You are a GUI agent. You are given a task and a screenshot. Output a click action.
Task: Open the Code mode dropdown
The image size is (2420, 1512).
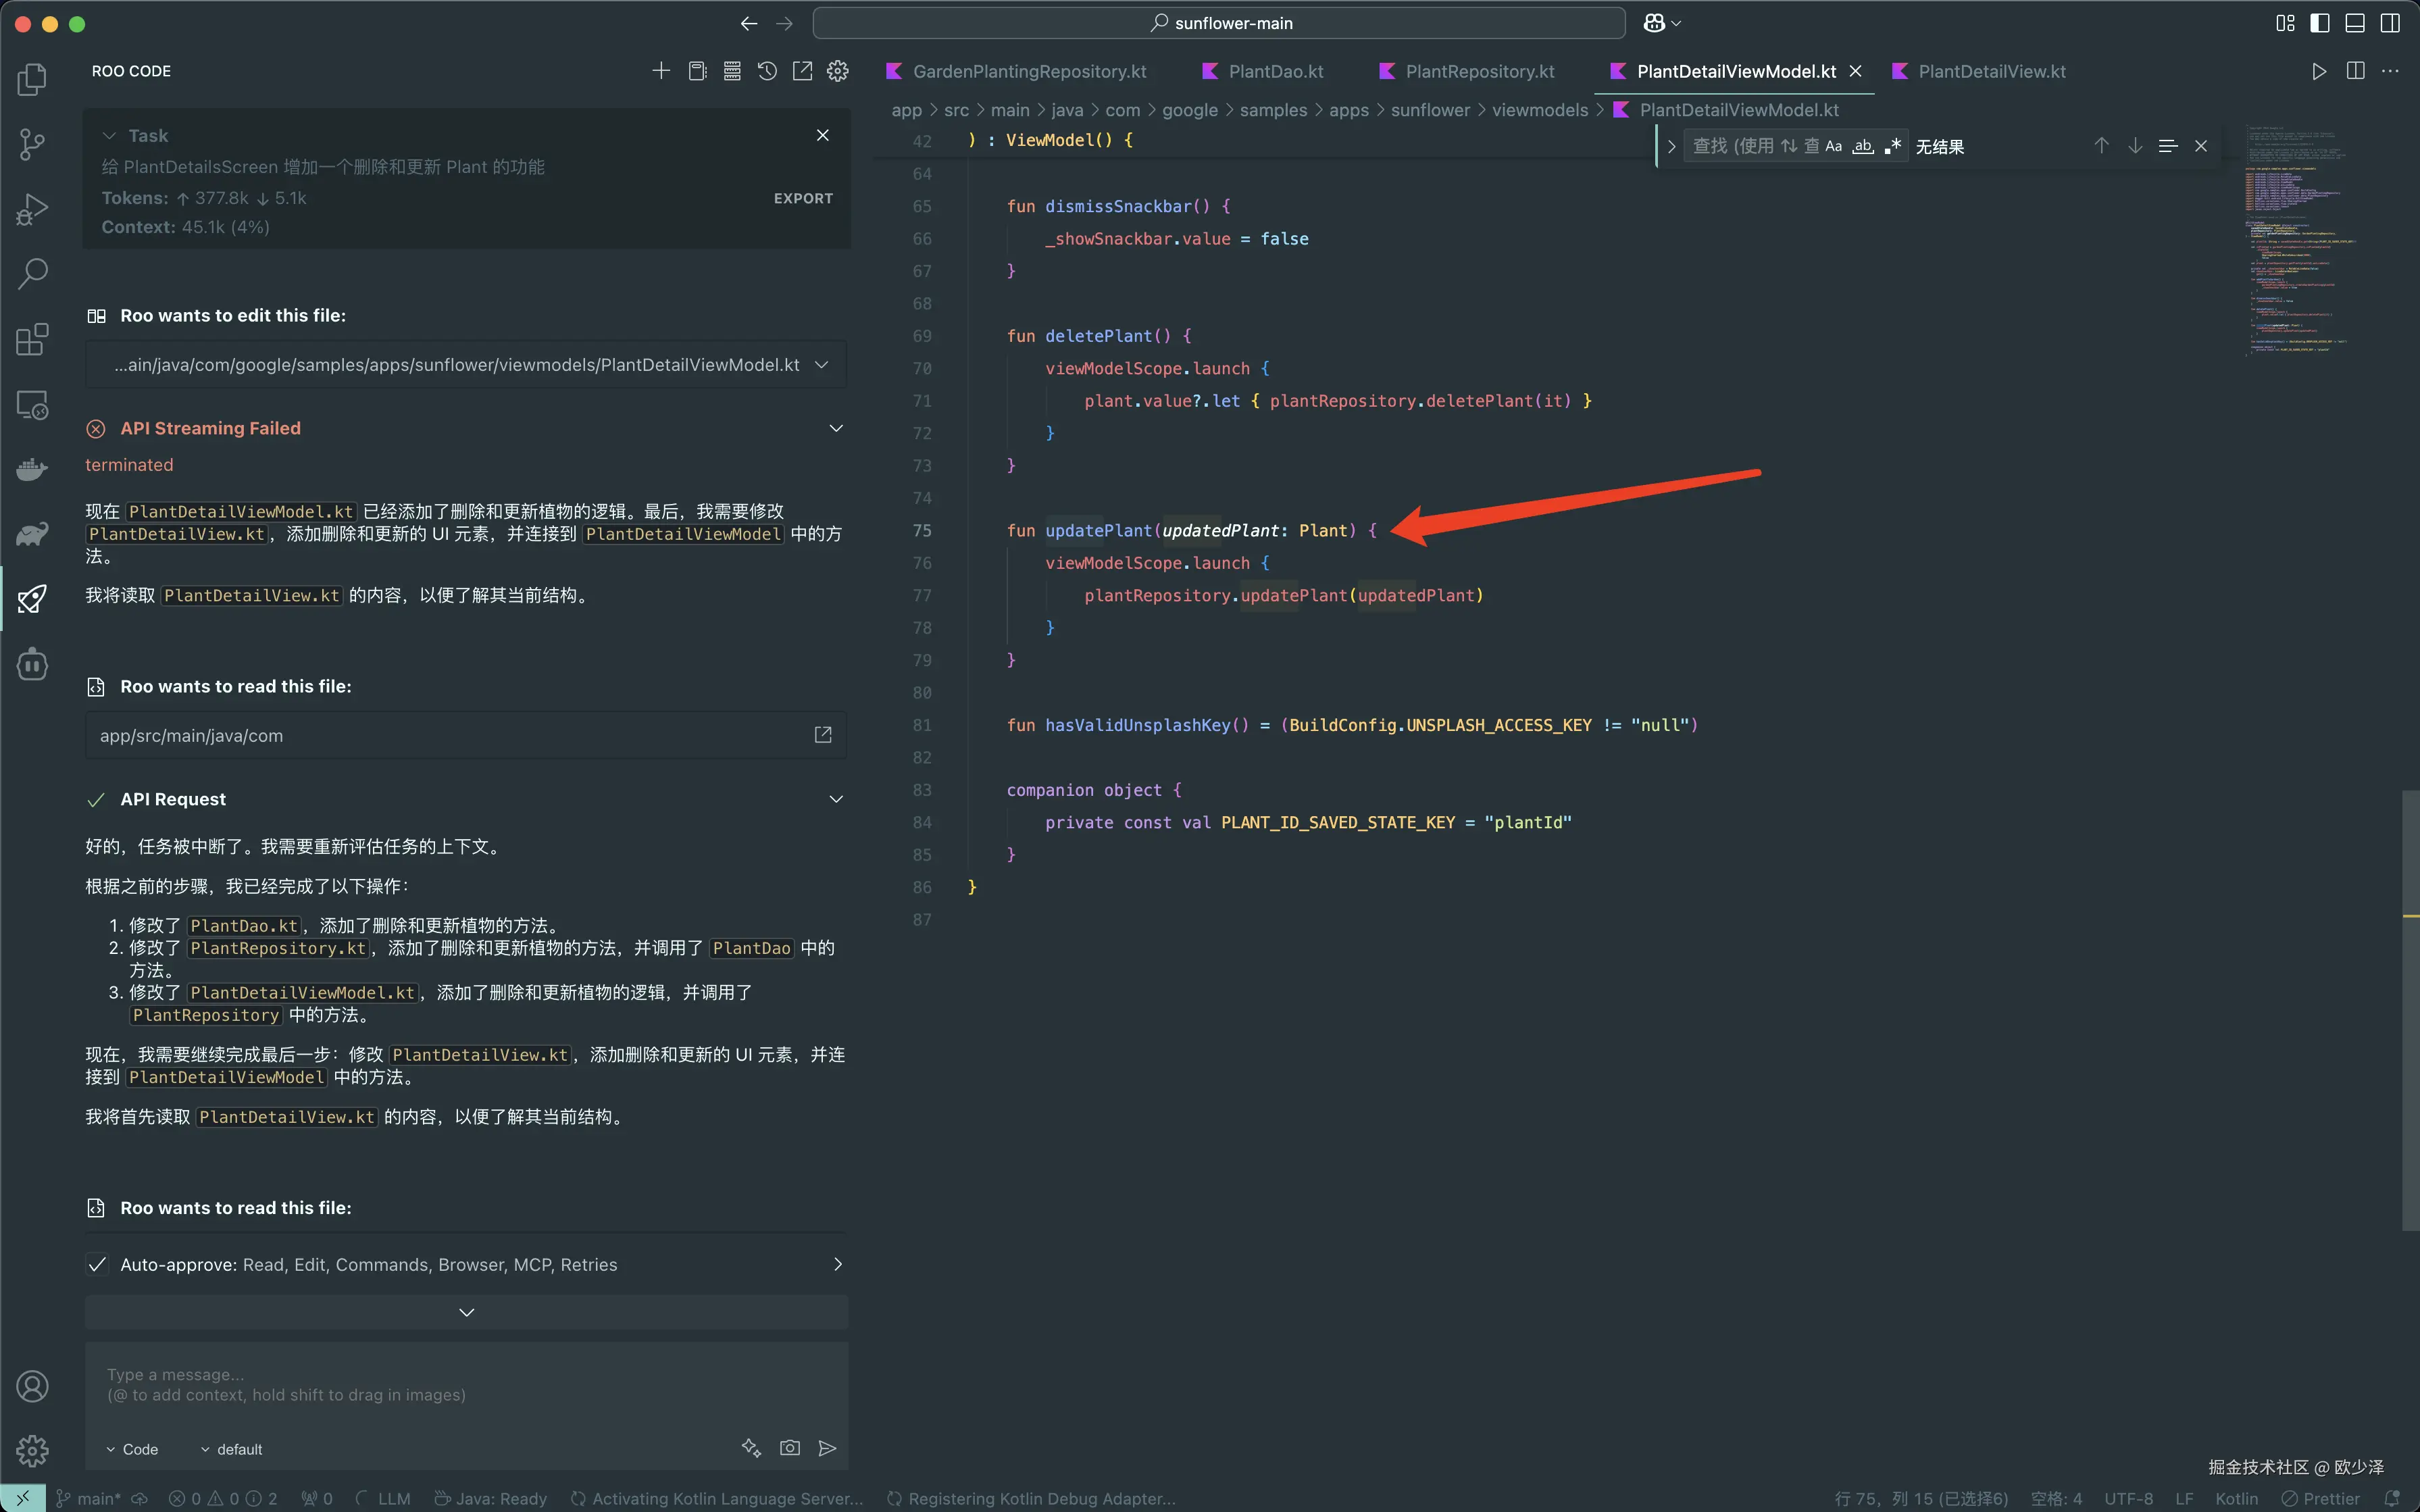132,1449
